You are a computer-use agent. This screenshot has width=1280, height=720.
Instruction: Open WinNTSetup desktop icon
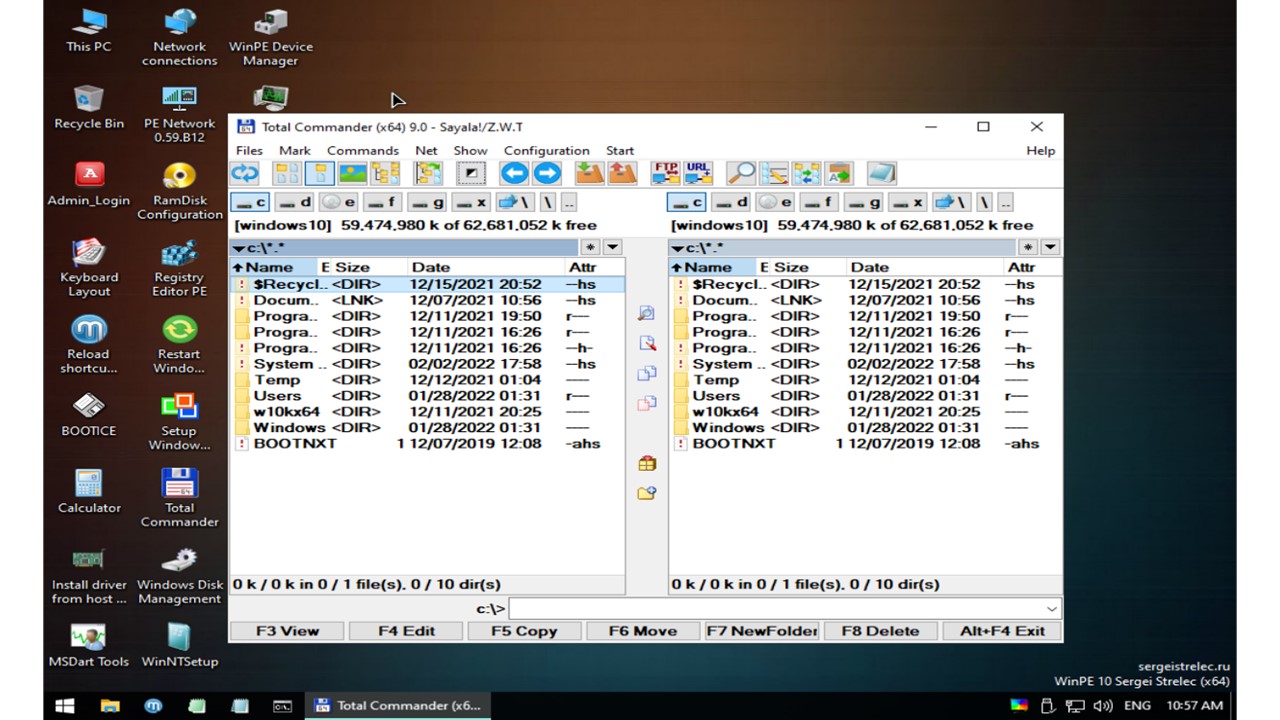(179, 645)
